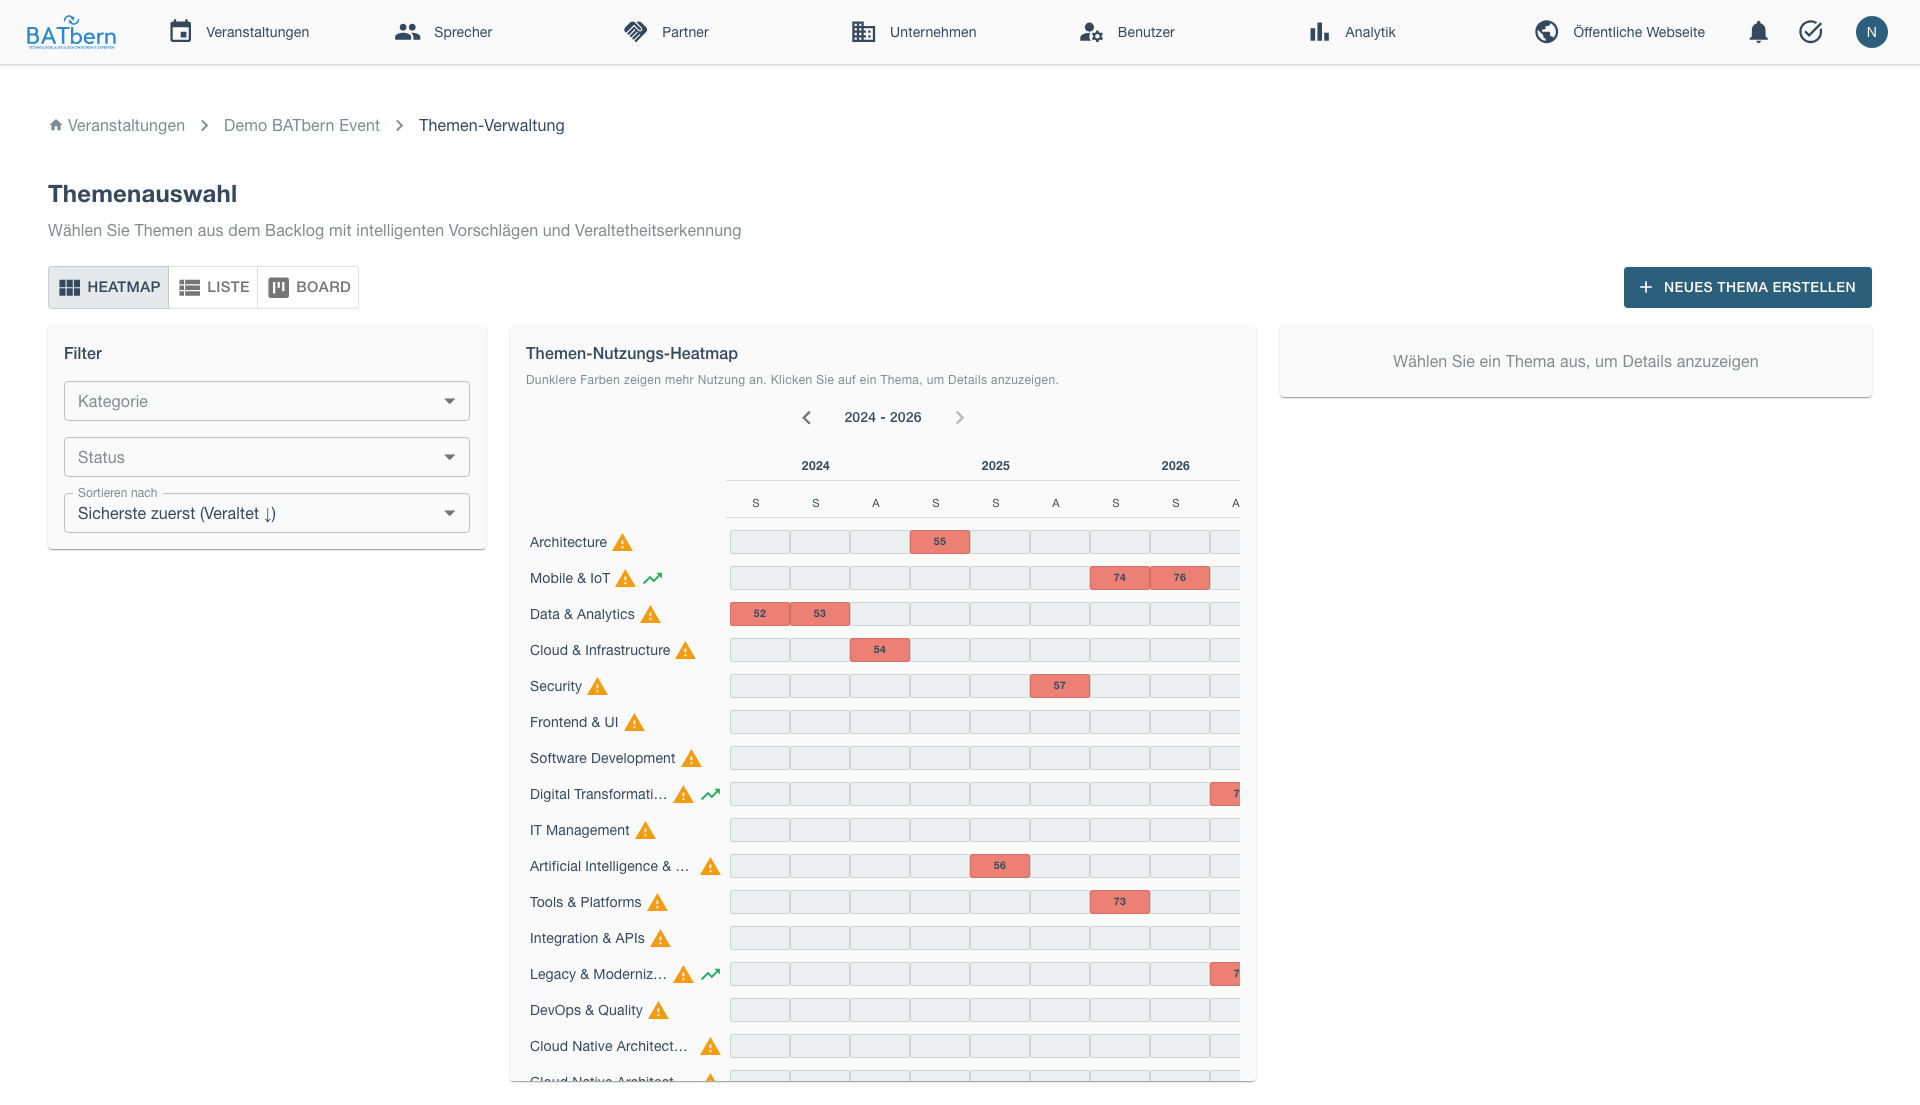Open the Sortieren nach dropdown
Viewport: 1920px width, 1105px height.
point(267,513)
